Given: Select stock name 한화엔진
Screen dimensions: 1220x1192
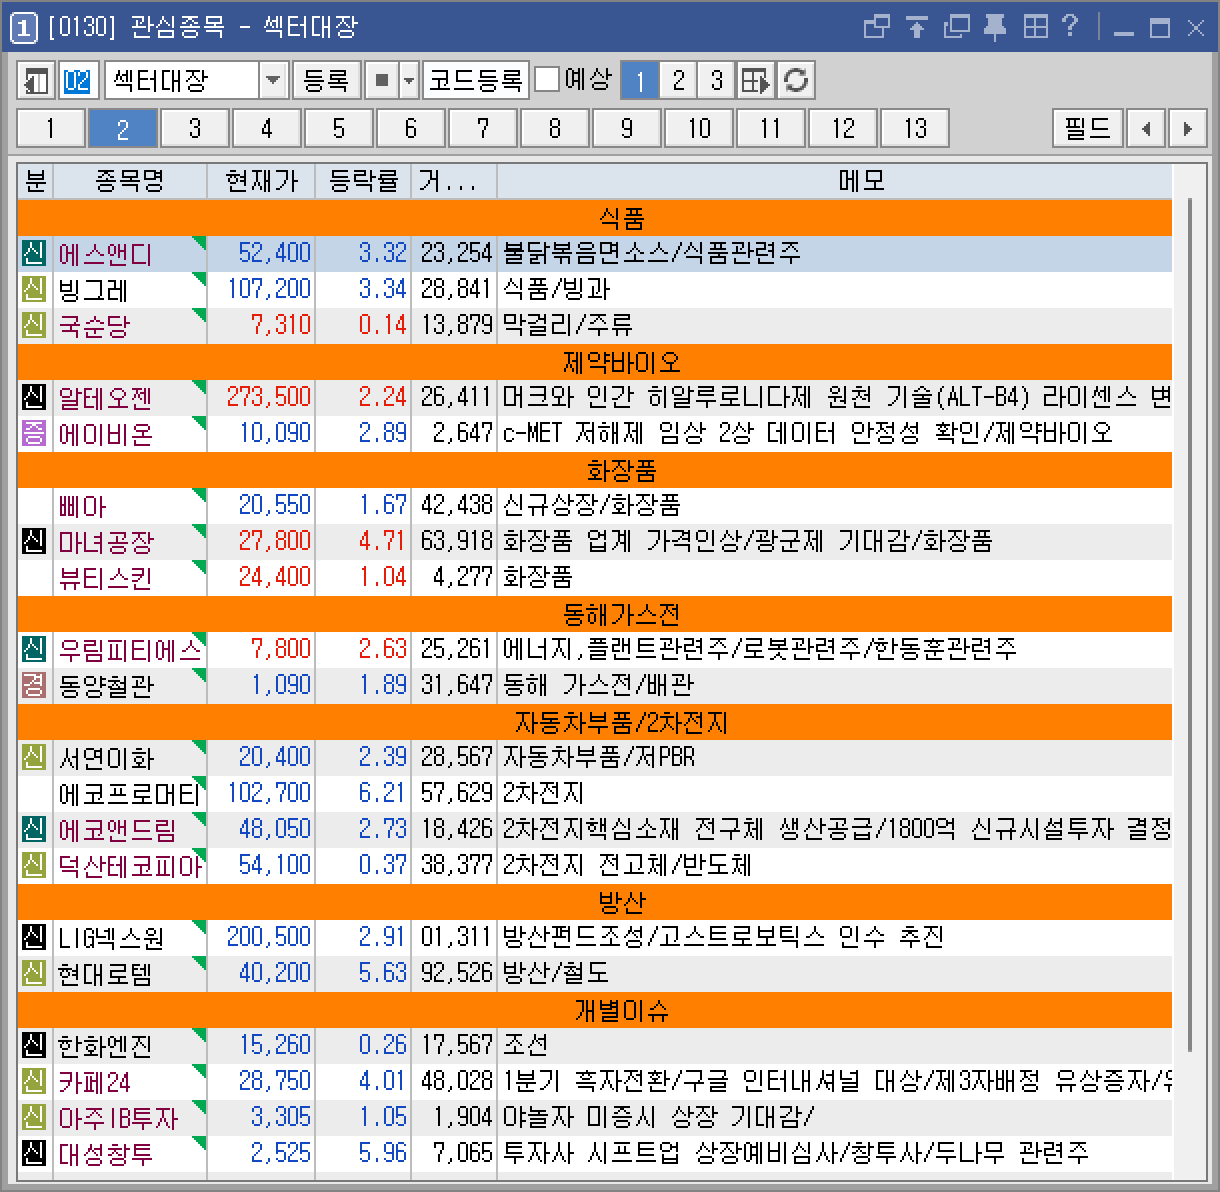Looking at the screenshot, I should pos(106,1046).
